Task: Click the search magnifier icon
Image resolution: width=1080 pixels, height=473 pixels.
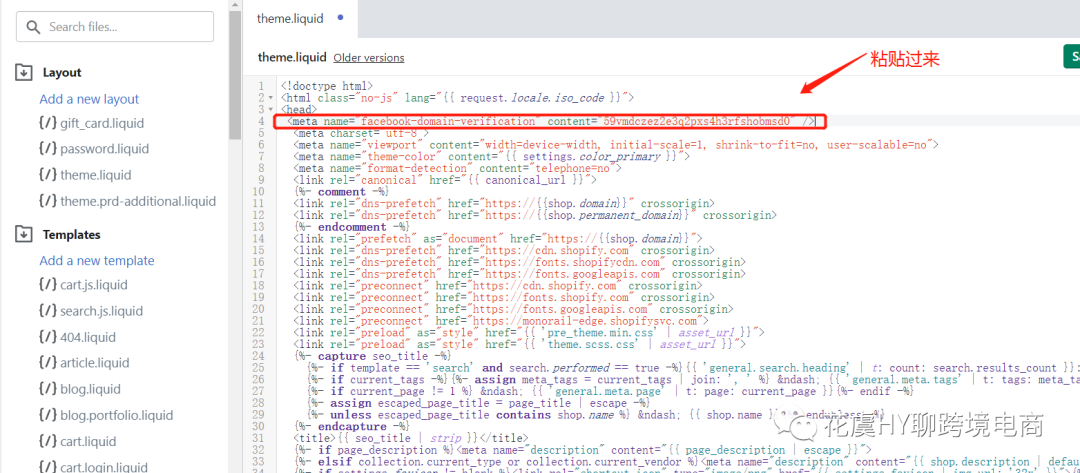Action: click(x=34, y=27)
